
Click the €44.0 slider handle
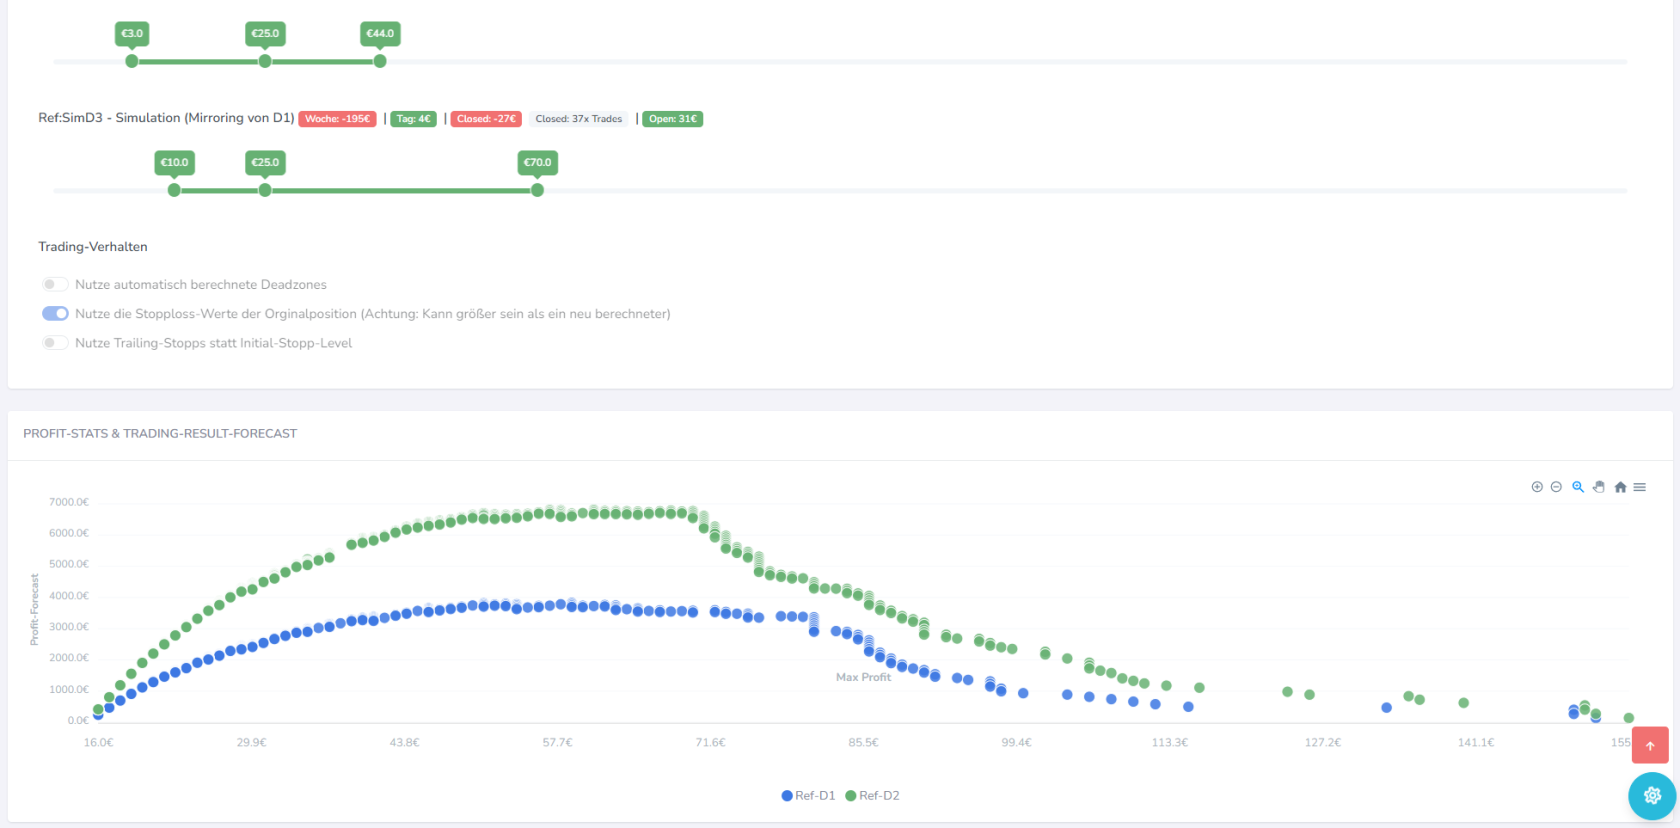380,61
